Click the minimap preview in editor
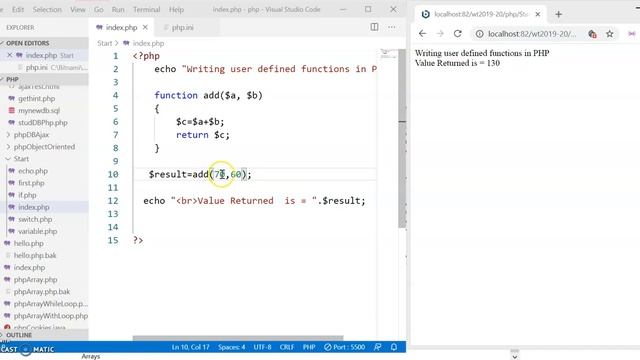This screenshot has width=640, height=360. pyautogui.click(x=388, y=54)
